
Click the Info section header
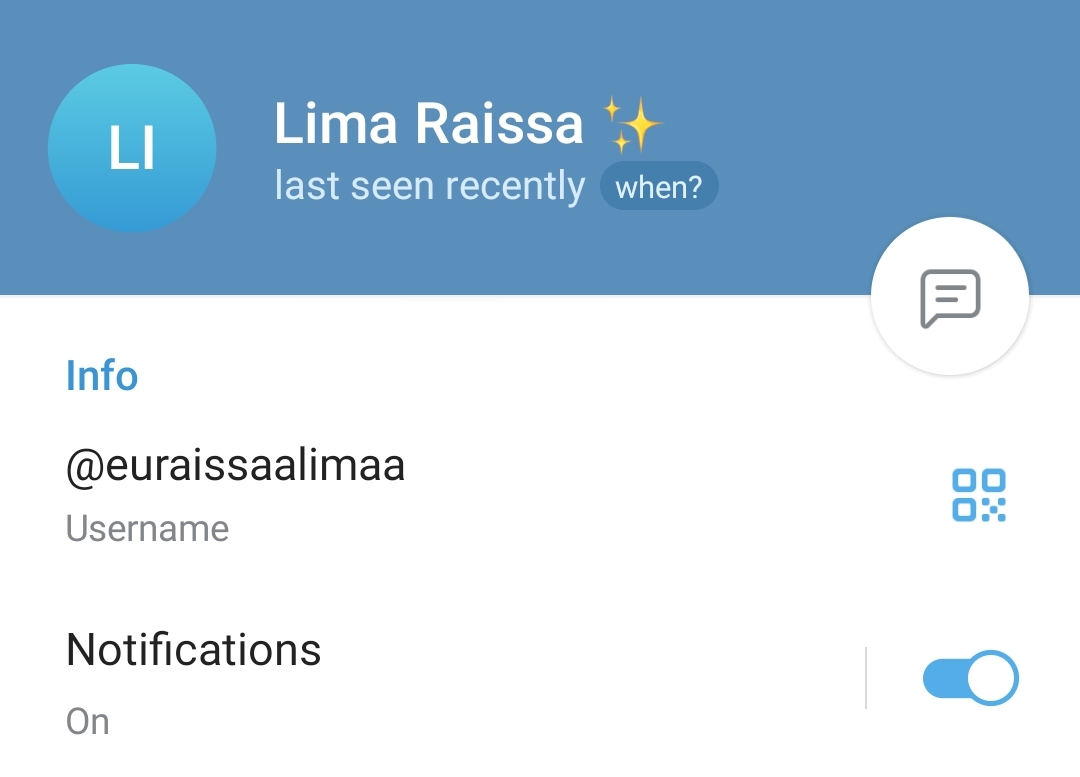102,376
